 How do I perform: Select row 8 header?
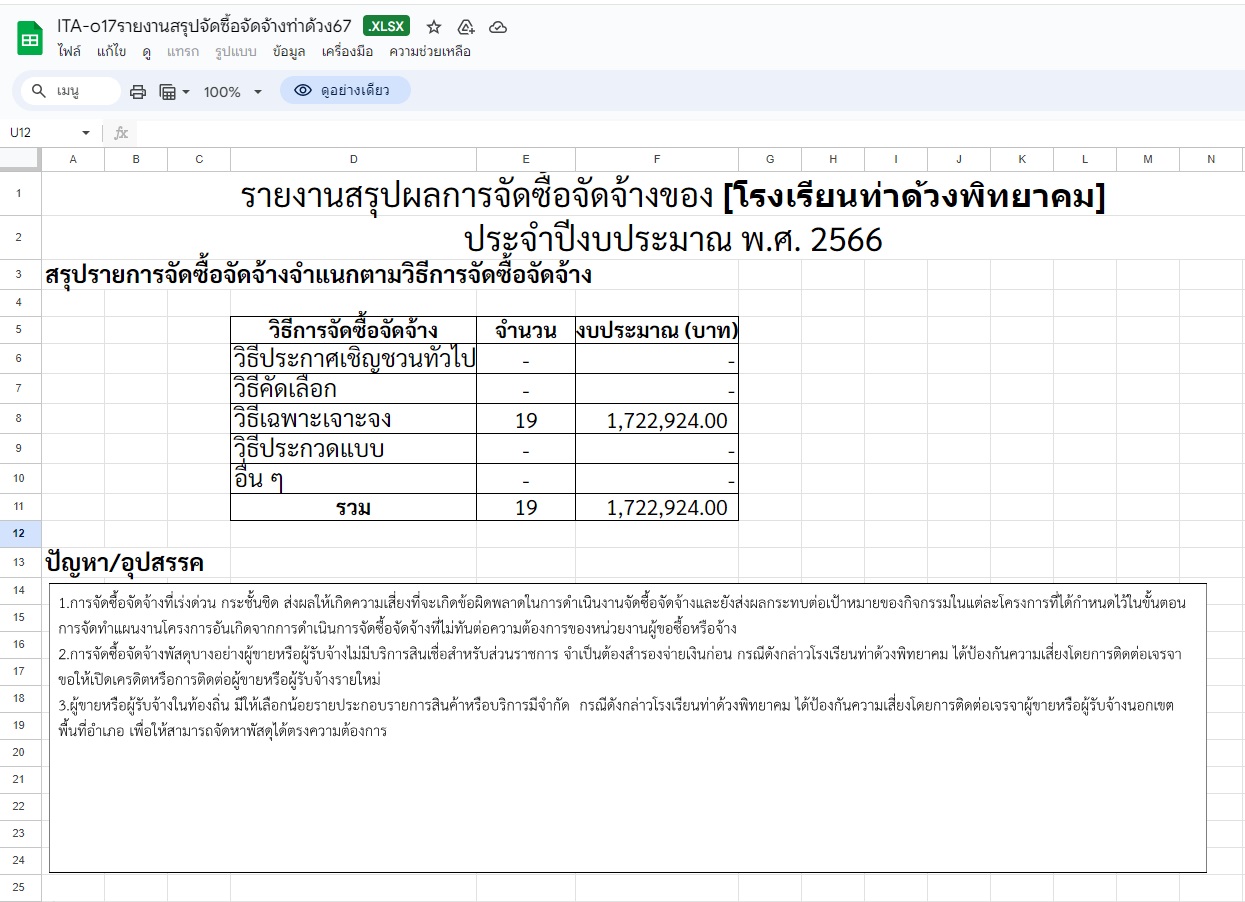(x=20, y=418)
